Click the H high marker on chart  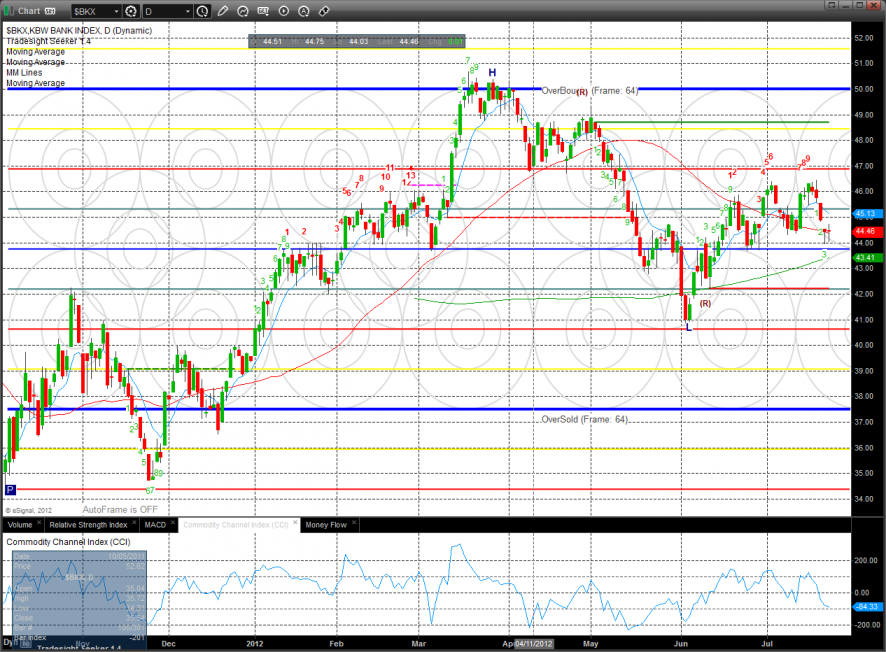pyautogui.click(x=492, y=72)
